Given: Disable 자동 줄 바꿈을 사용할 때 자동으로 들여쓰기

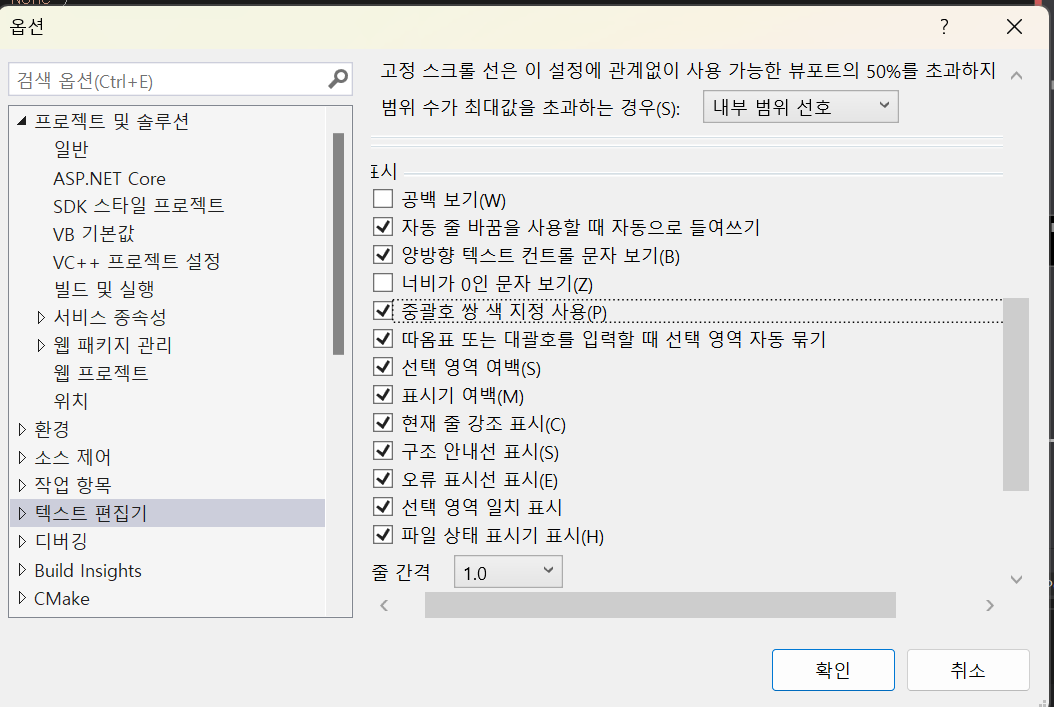Looking at the screenshot, I should (382, 226).
